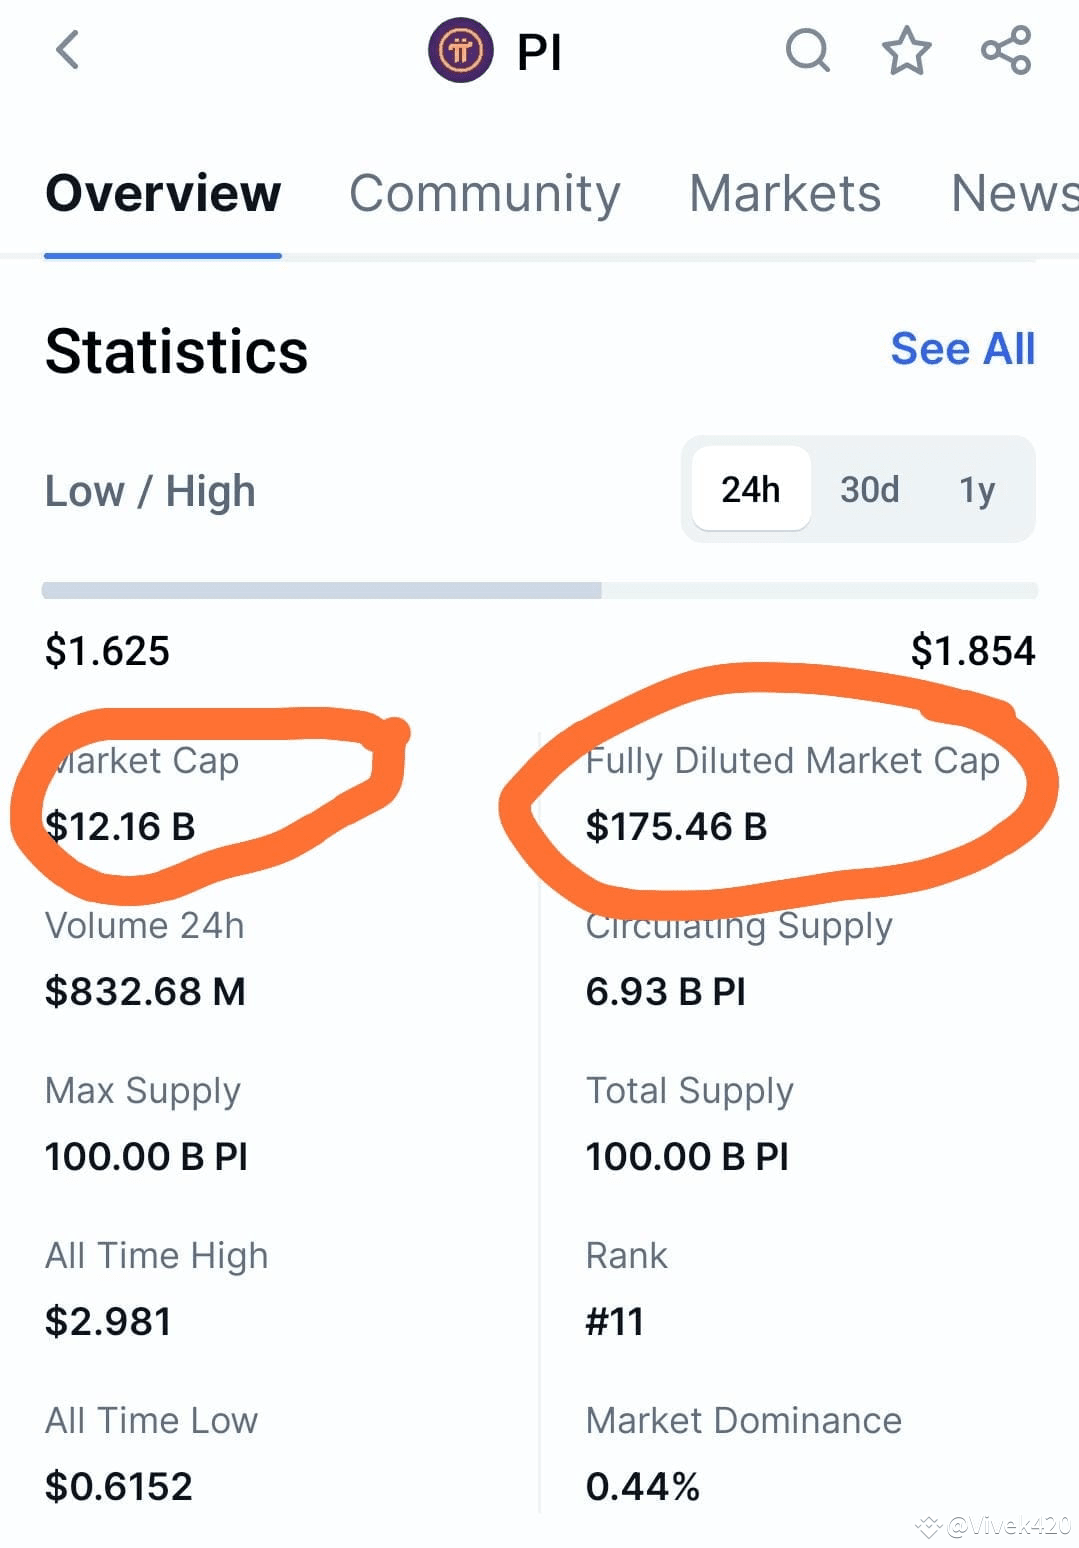Screen dimensions: 1079x1548
Task: Switch low/high range to 1y
Action: coord(977,490)
